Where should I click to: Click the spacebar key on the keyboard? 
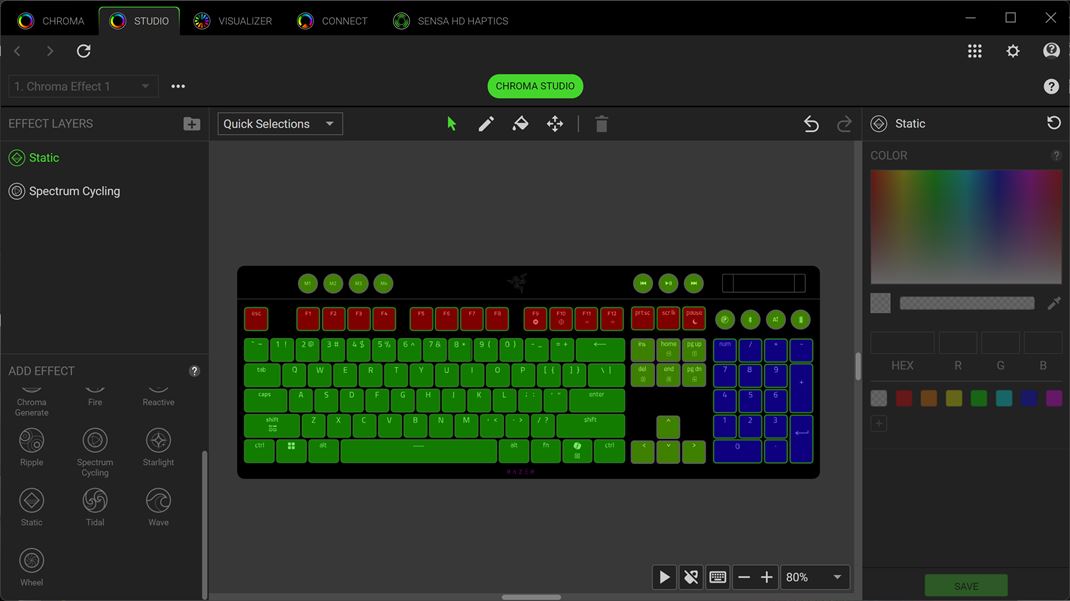point(418,451)
